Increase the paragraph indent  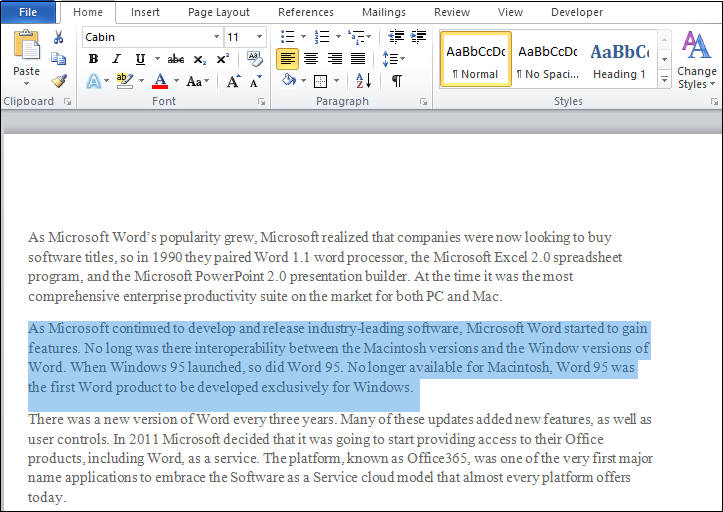coord(418,36)
